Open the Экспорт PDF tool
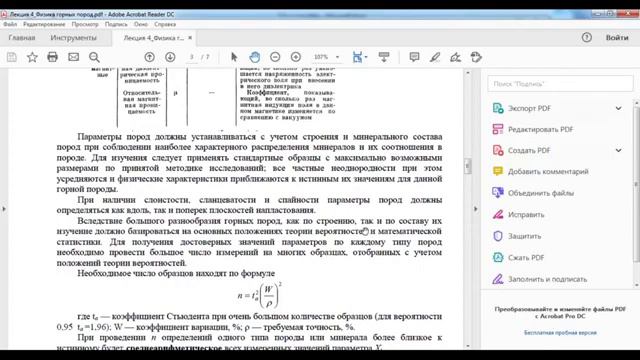Image resolution: width=640 pixels, height=360 pixels. tap(529, 109)
